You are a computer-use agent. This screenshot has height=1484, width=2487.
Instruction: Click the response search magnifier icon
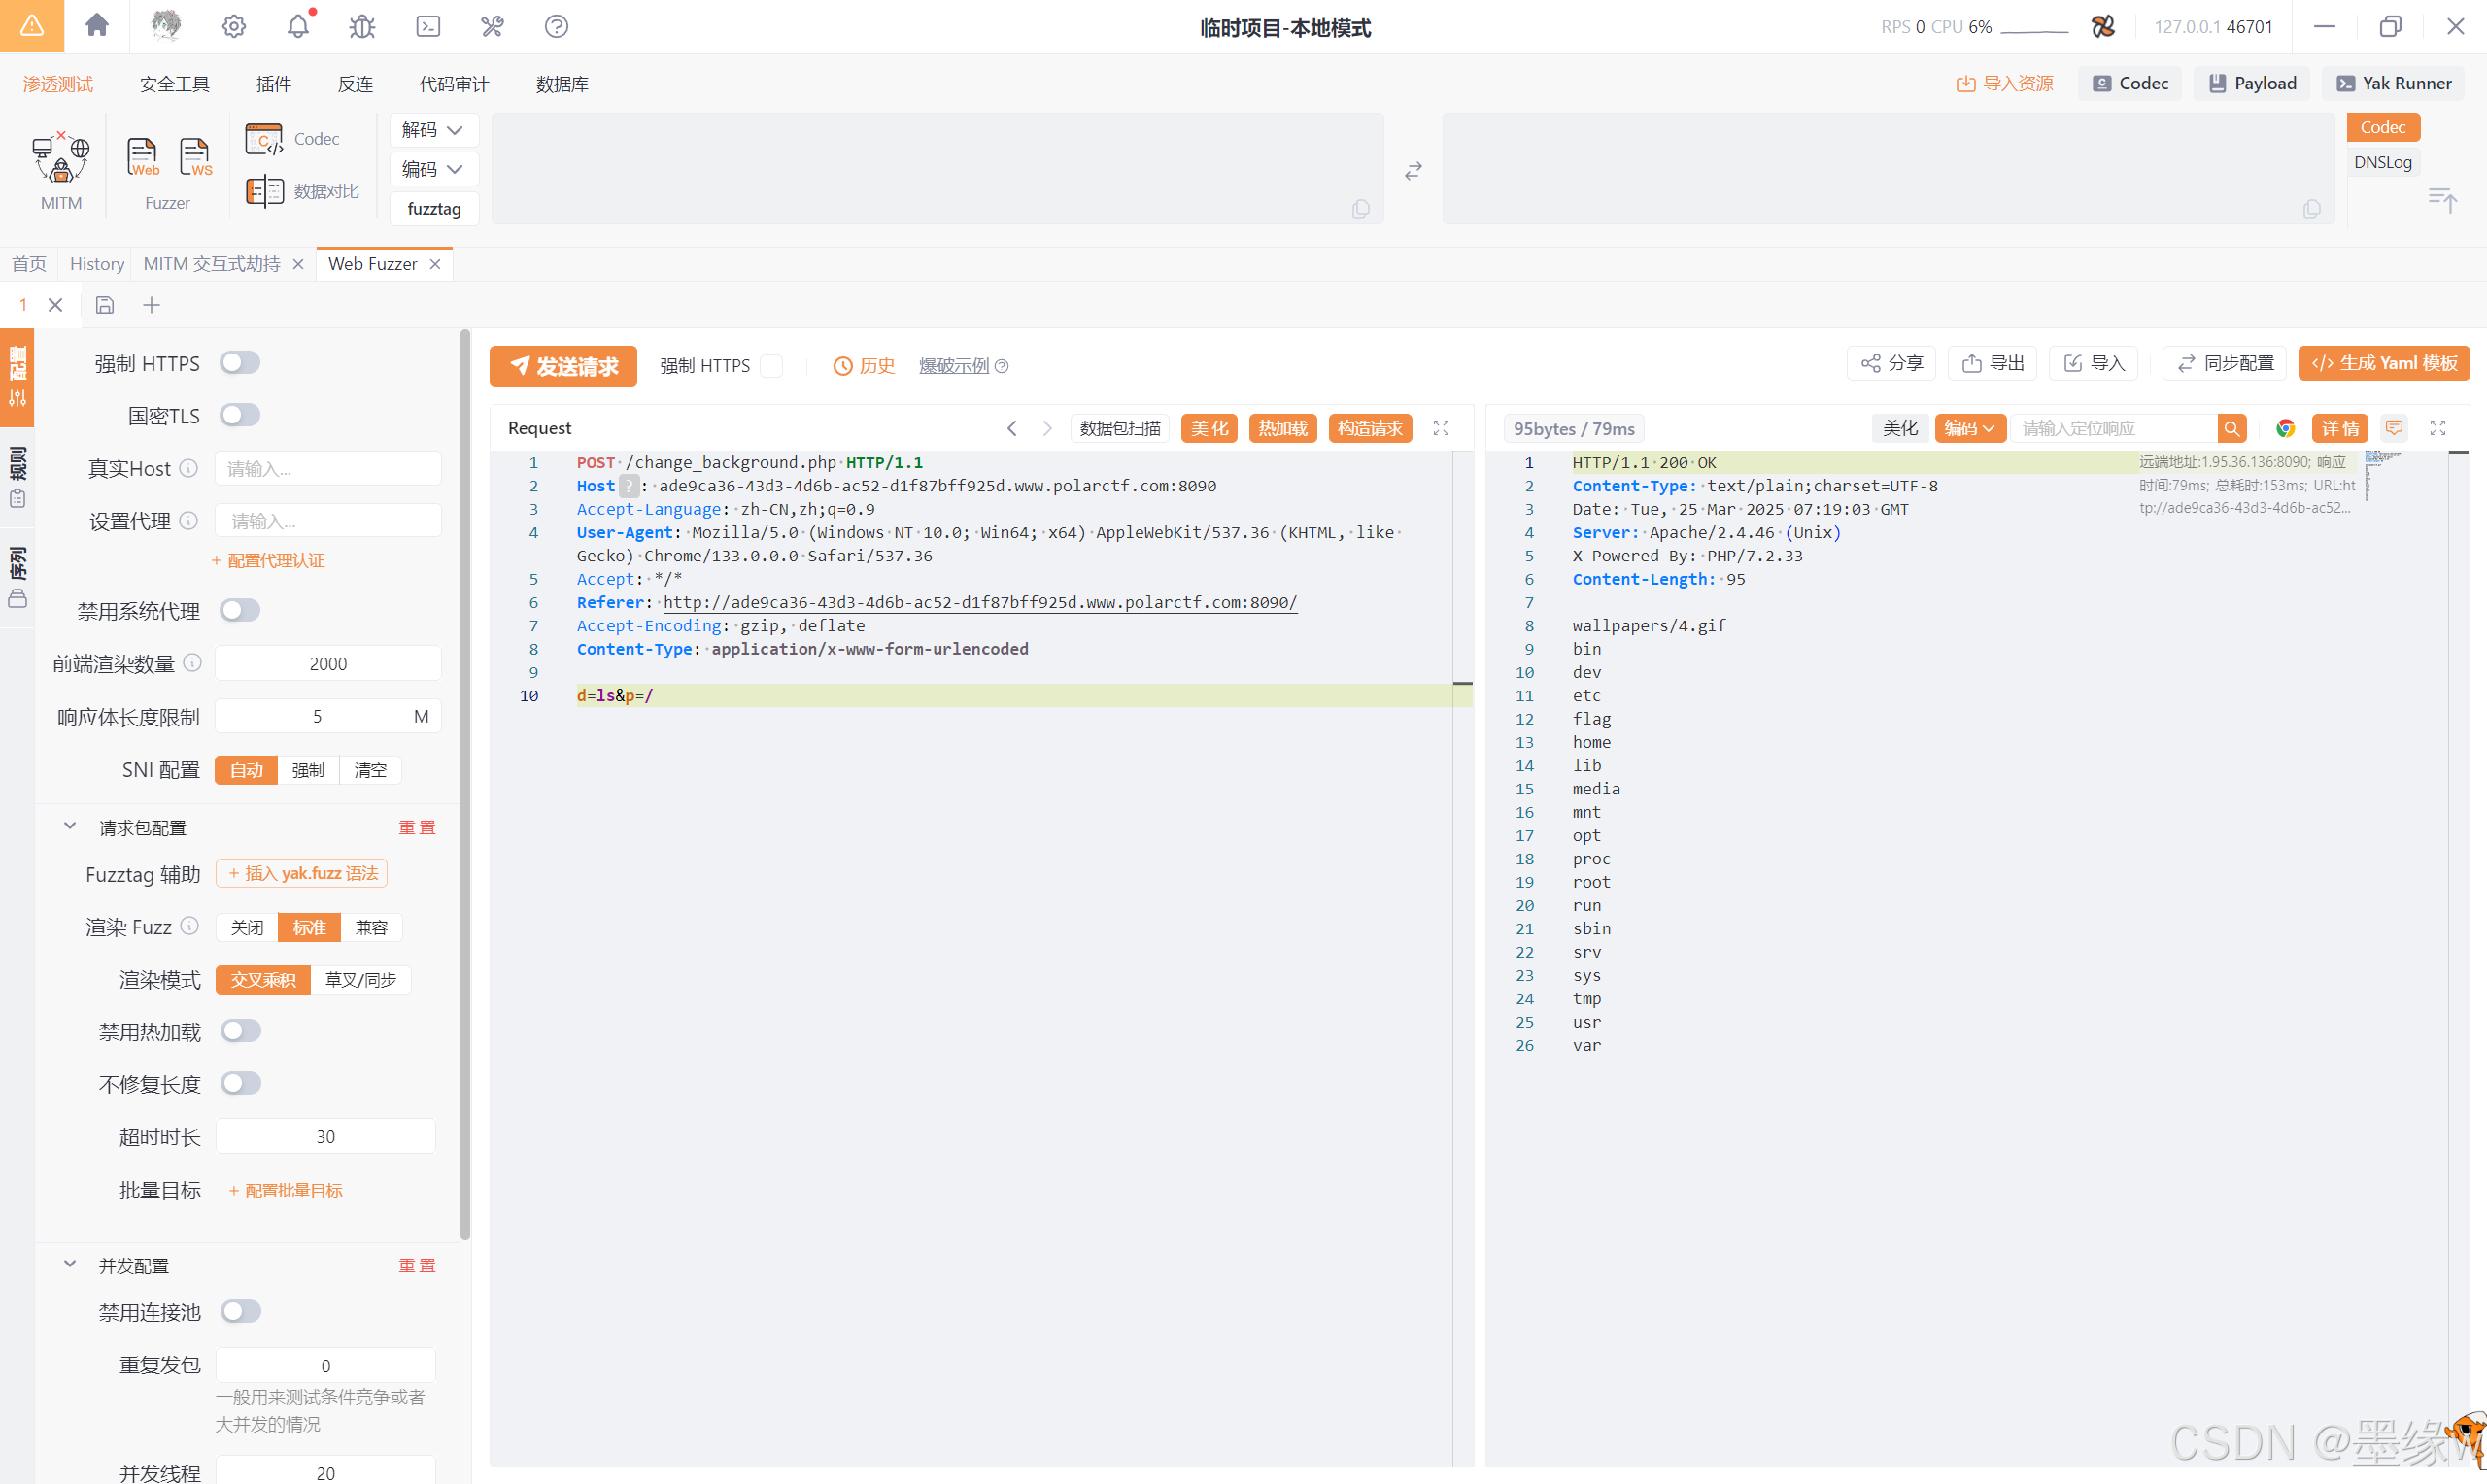coord(2231,428)
